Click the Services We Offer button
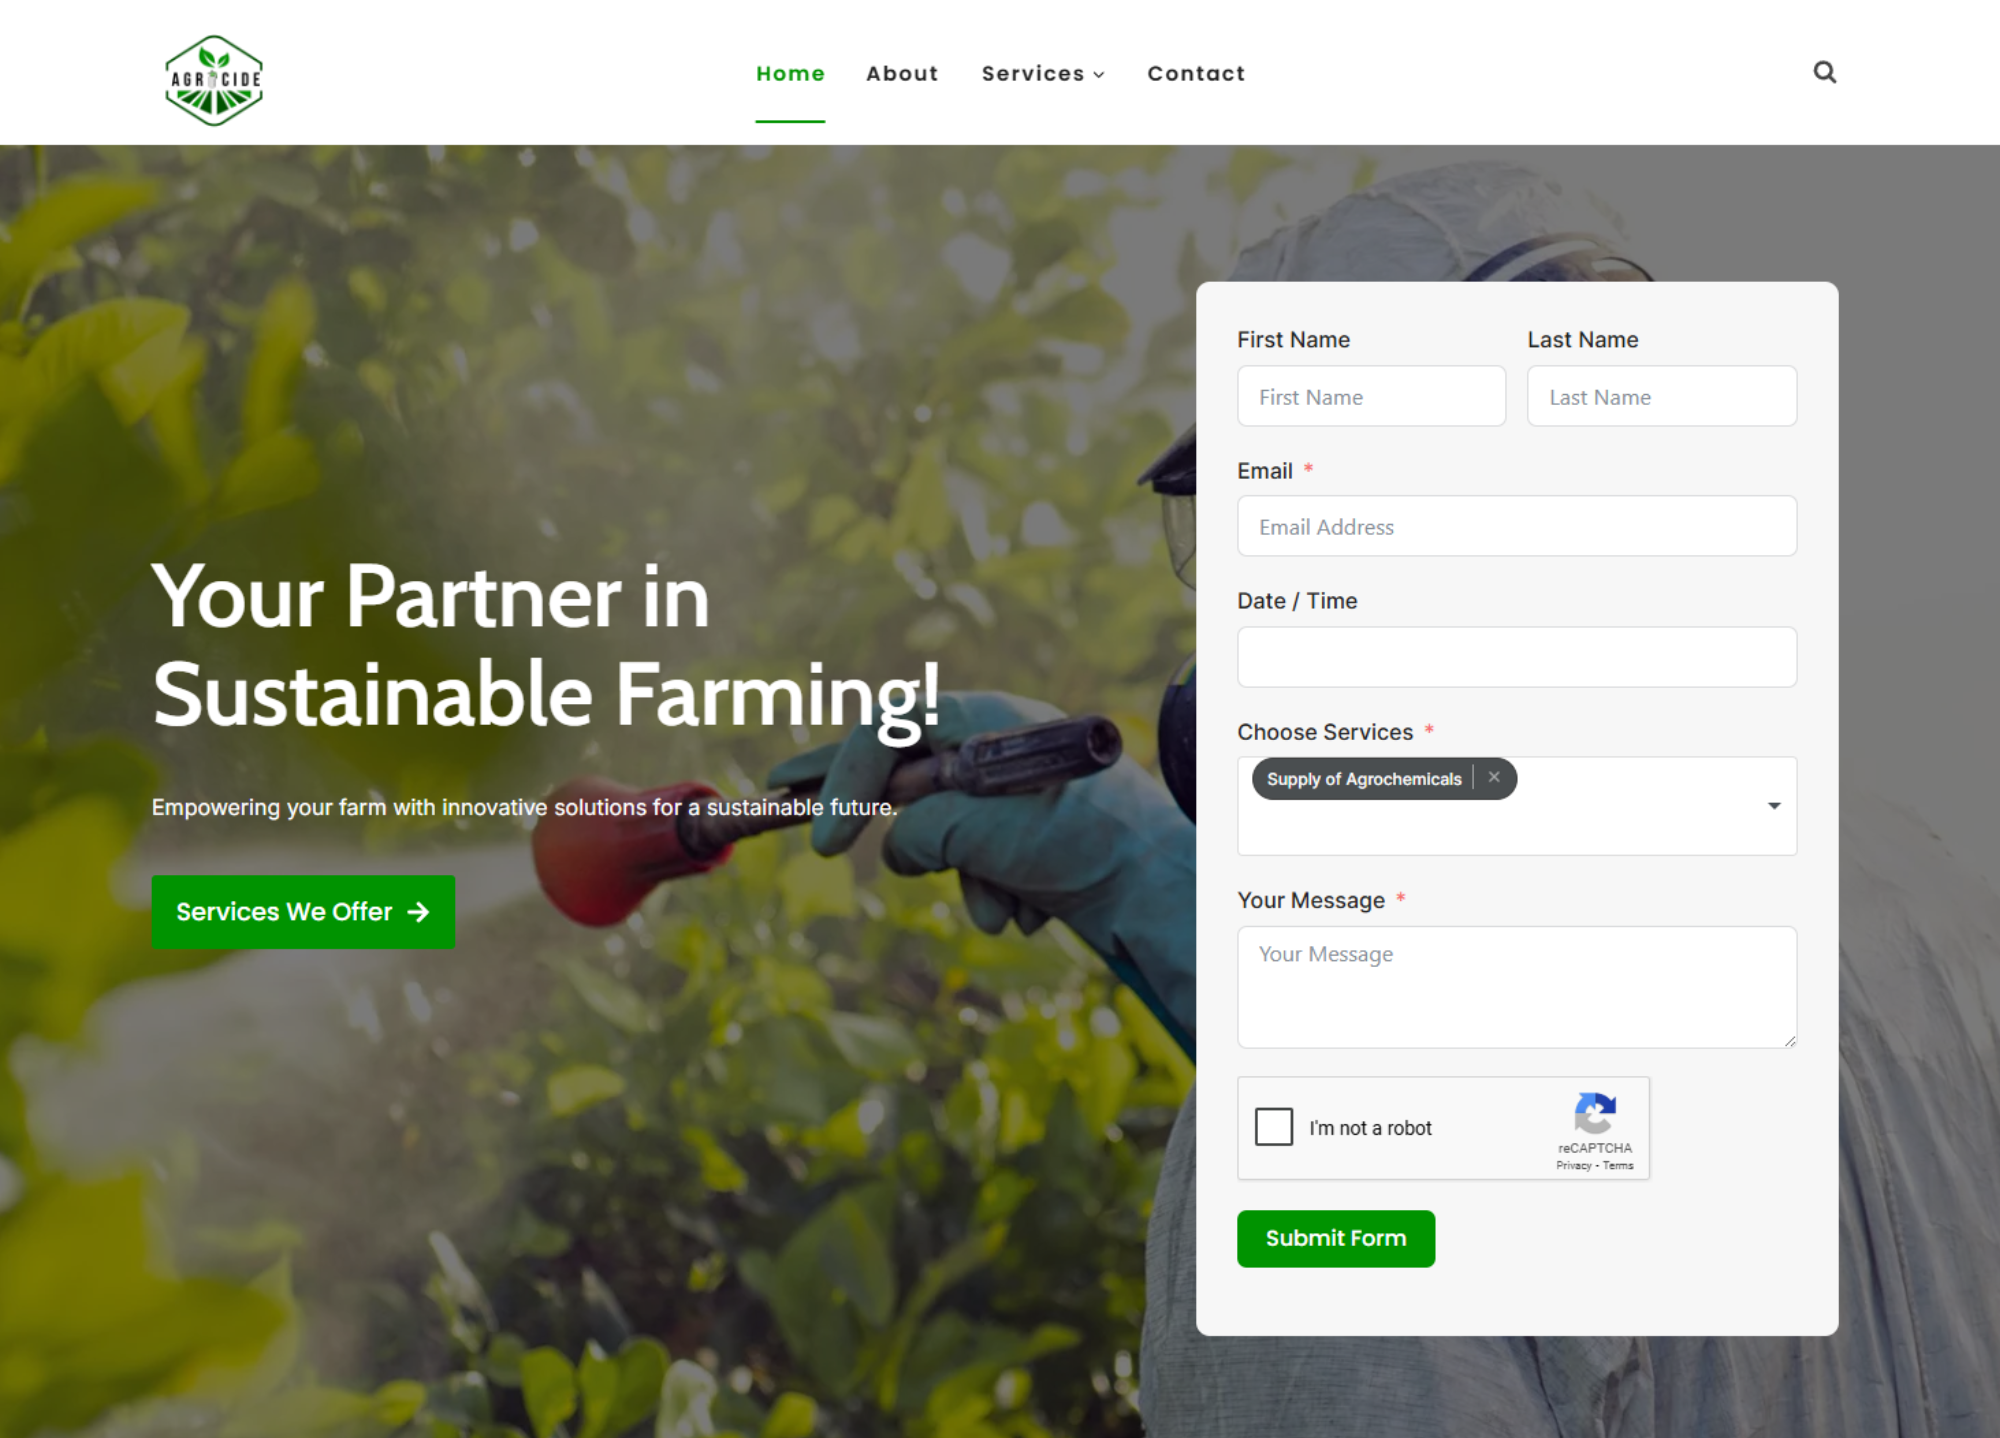This screenshot has width=2000, height=1438. coord(303,912)
